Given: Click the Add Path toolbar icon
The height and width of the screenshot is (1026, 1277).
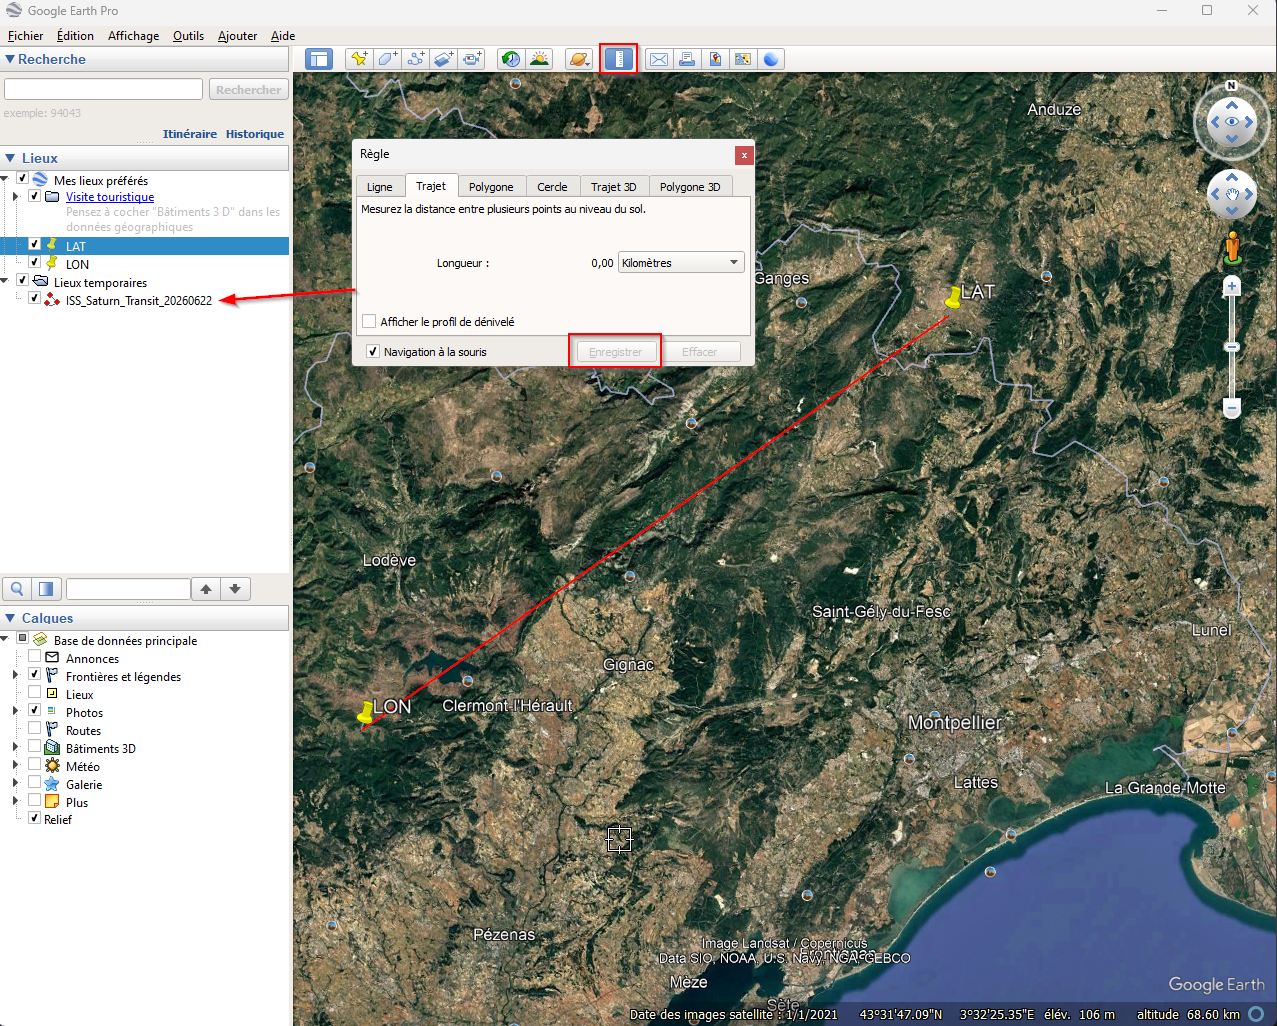Looking at the screenshot, I should (415, 59).
